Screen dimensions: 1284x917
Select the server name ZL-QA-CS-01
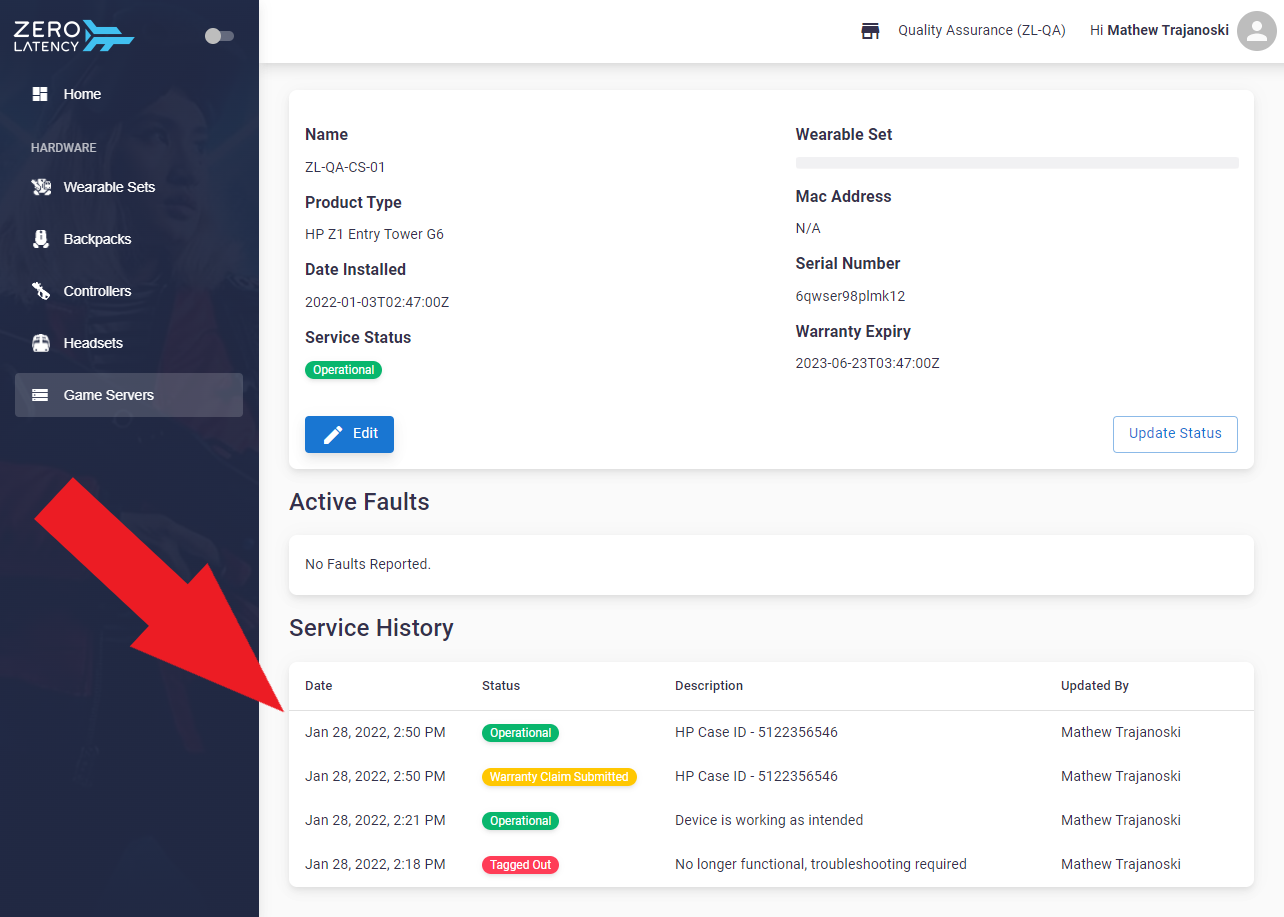(x=345, y=167)
